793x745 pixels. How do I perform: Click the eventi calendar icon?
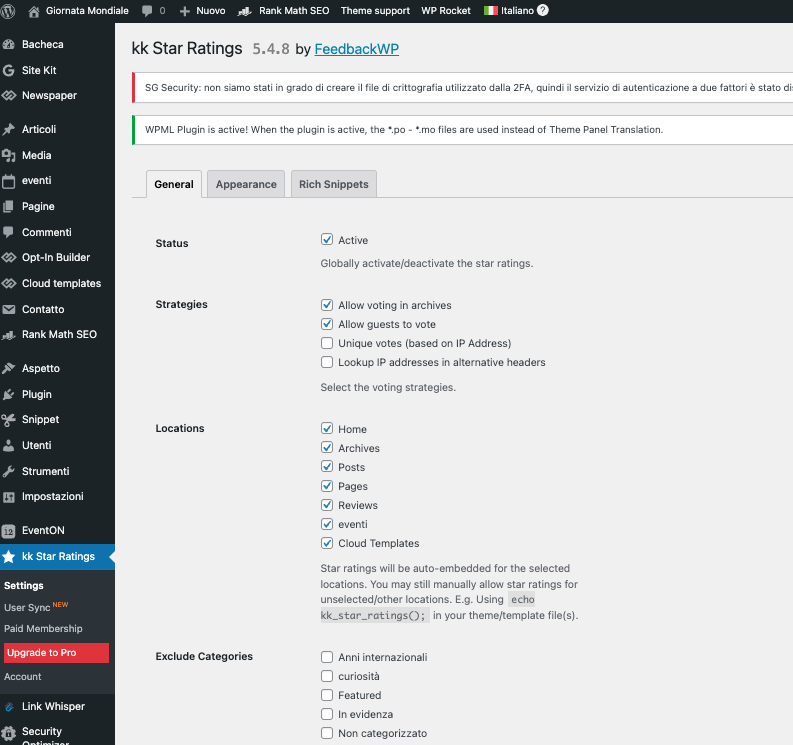point(8,181)
